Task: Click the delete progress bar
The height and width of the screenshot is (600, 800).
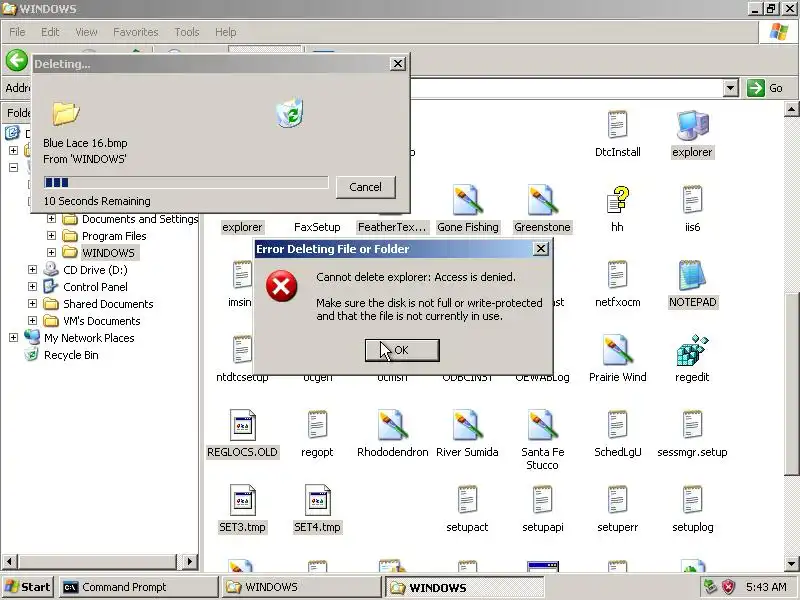Action: pyautogui.click(x=186, y=182)
